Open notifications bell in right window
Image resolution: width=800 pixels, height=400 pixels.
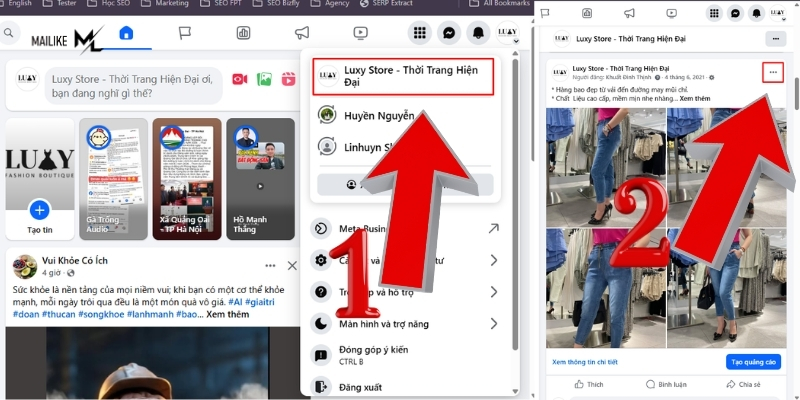(x=756, y=13)
